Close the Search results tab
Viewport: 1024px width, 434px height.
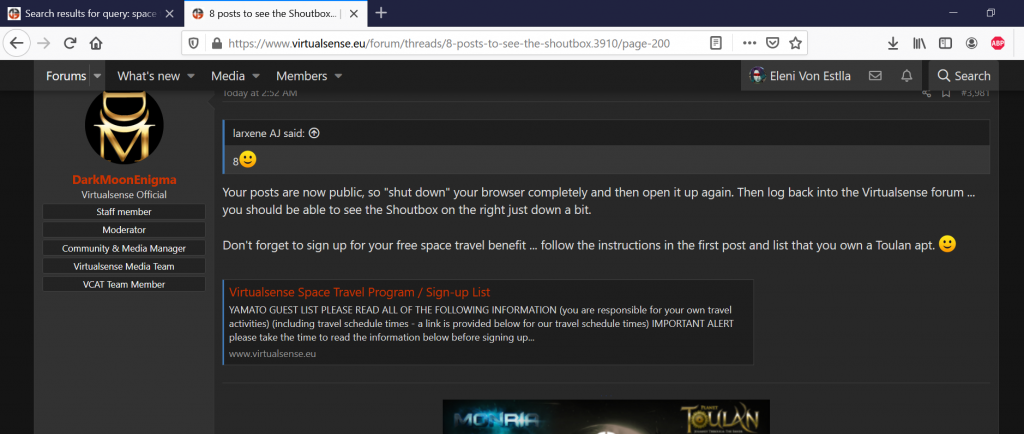tap(169, 14)
